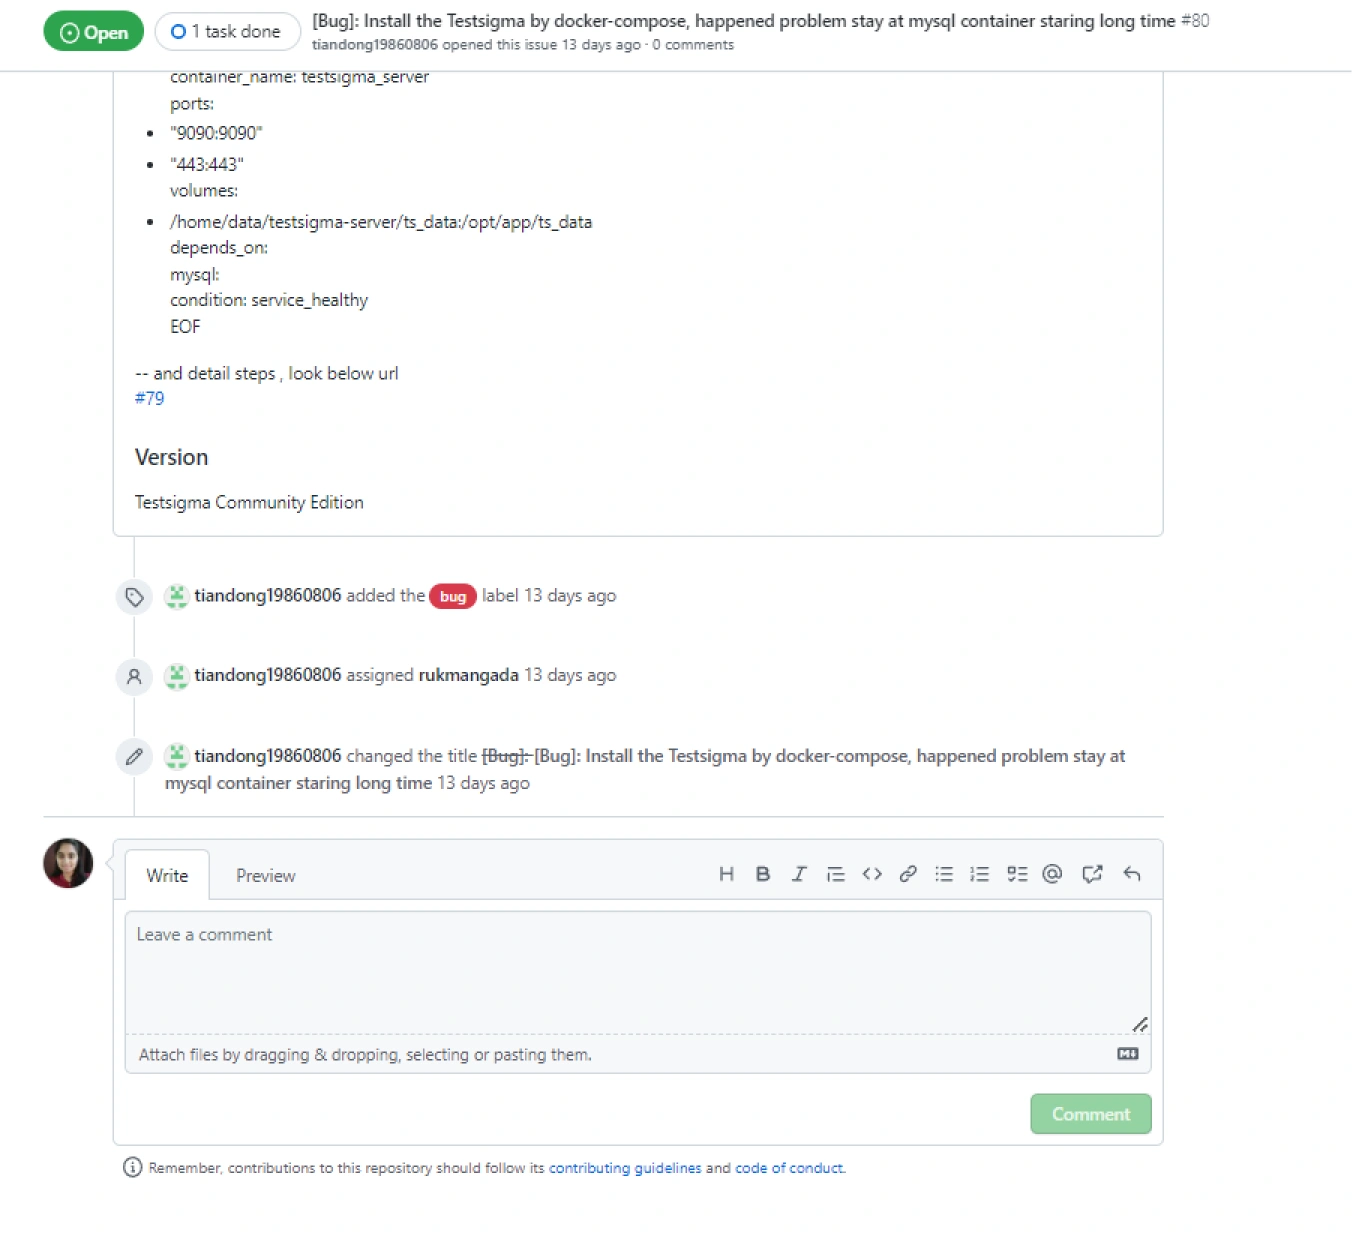Click the green Comment button
This screenshot has width=1352, height=1235.
[x=1090, y=1114]
